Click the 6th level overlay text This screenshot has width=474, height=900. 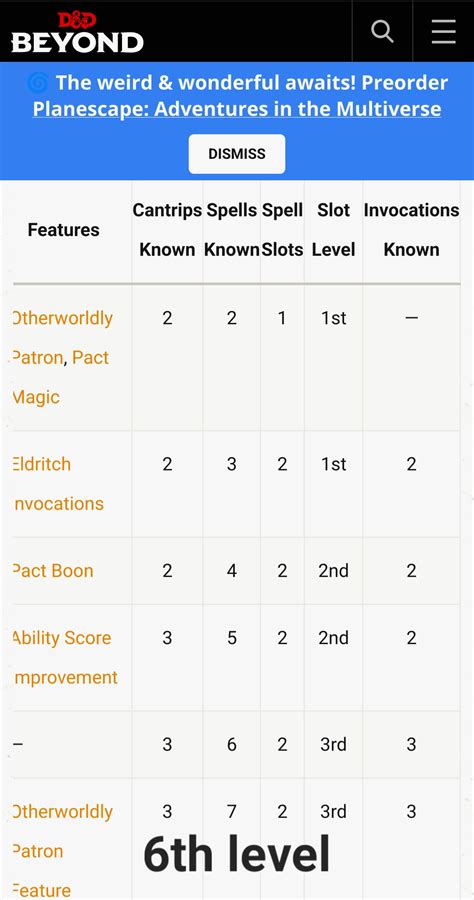click(x=237, y=853)
